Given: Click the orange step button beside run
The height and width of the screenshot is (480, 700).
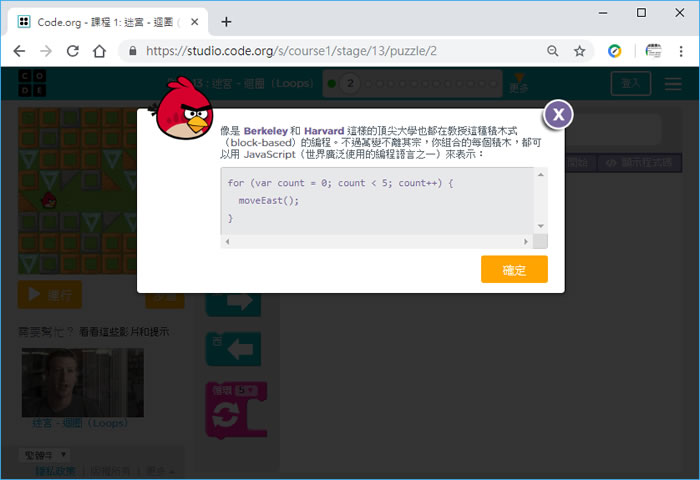Looking at the screenshot, I should (x=165, y=301).
